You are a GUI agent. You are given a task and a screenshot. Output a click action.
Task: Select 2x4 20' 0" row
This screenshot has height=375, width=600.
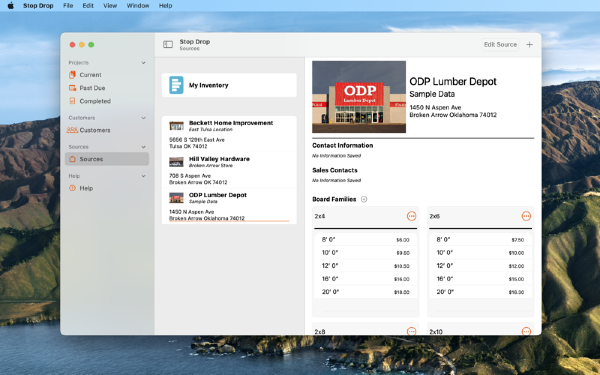pyautogui.click(x=365, y=292)
